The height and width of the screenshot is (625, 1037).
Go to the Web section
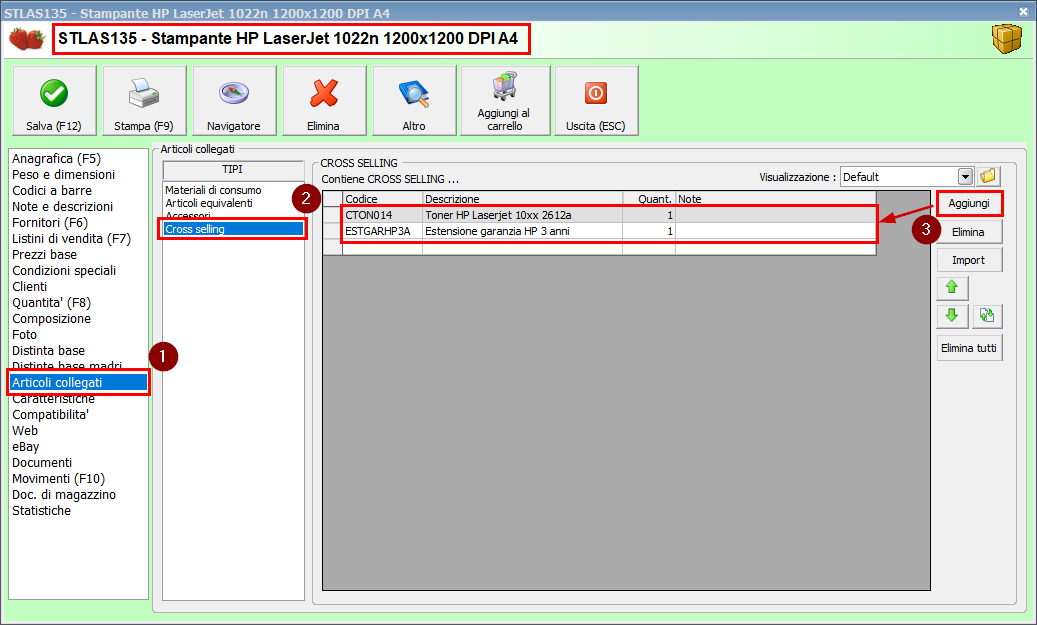[x=25, y=431]
